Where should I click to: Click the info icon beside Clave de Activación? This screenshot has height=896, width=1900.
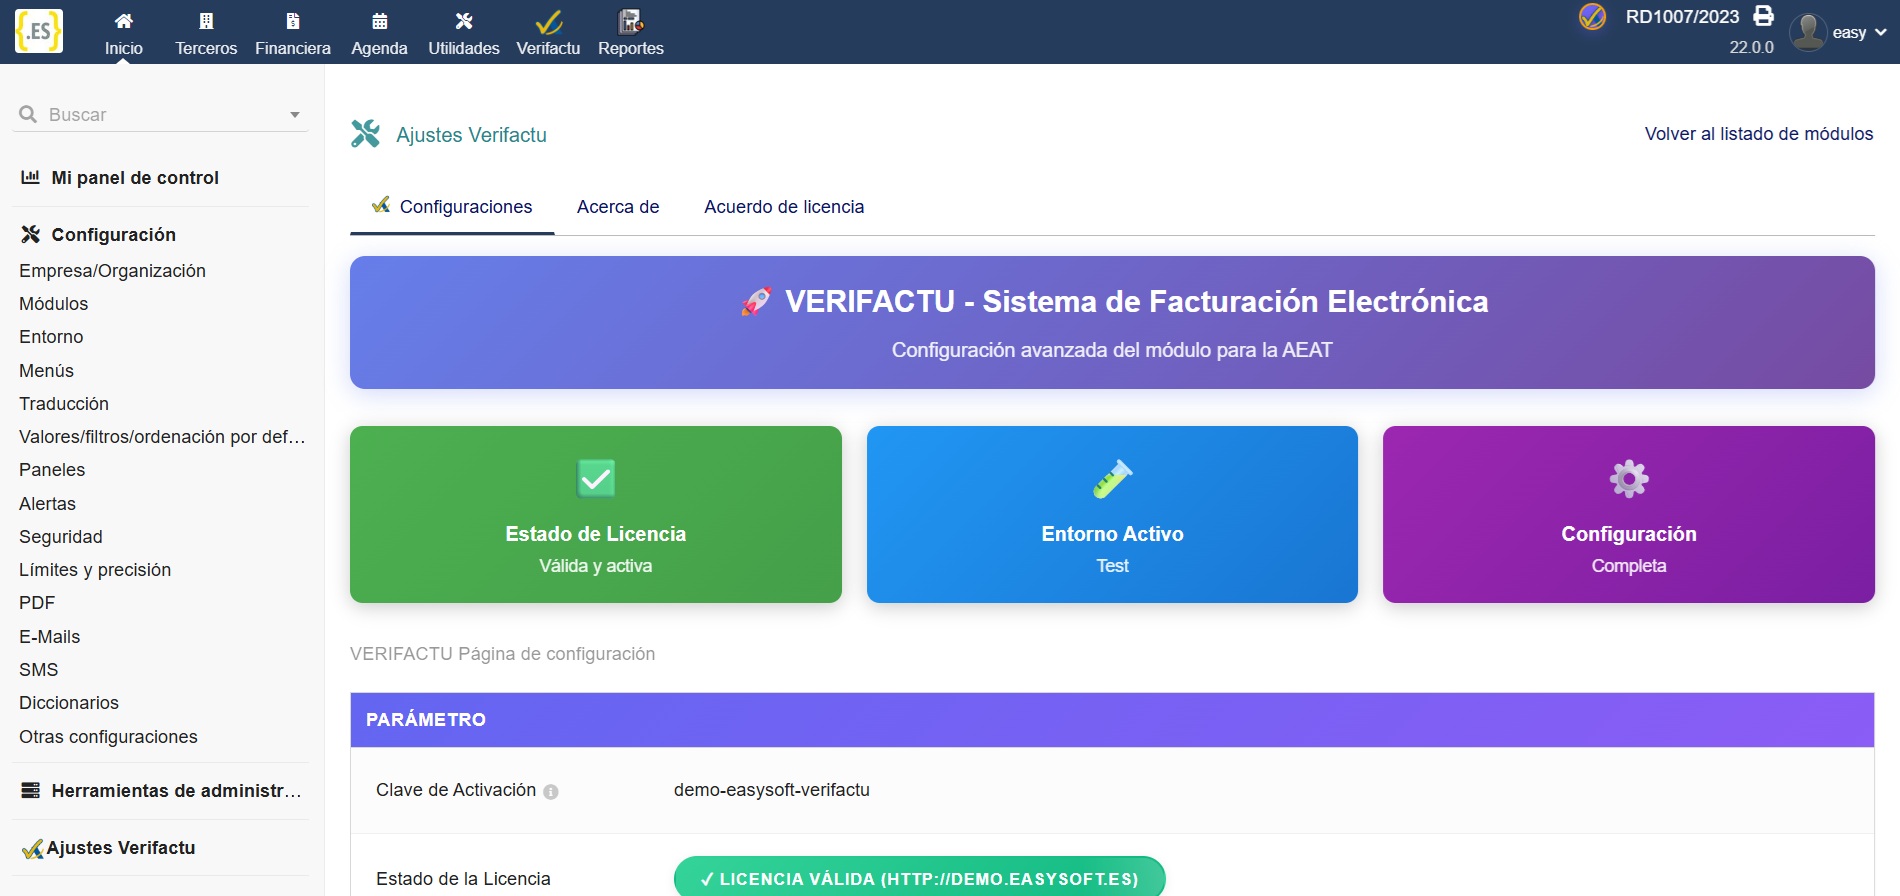pyautogui.click(x=551, y=792)
